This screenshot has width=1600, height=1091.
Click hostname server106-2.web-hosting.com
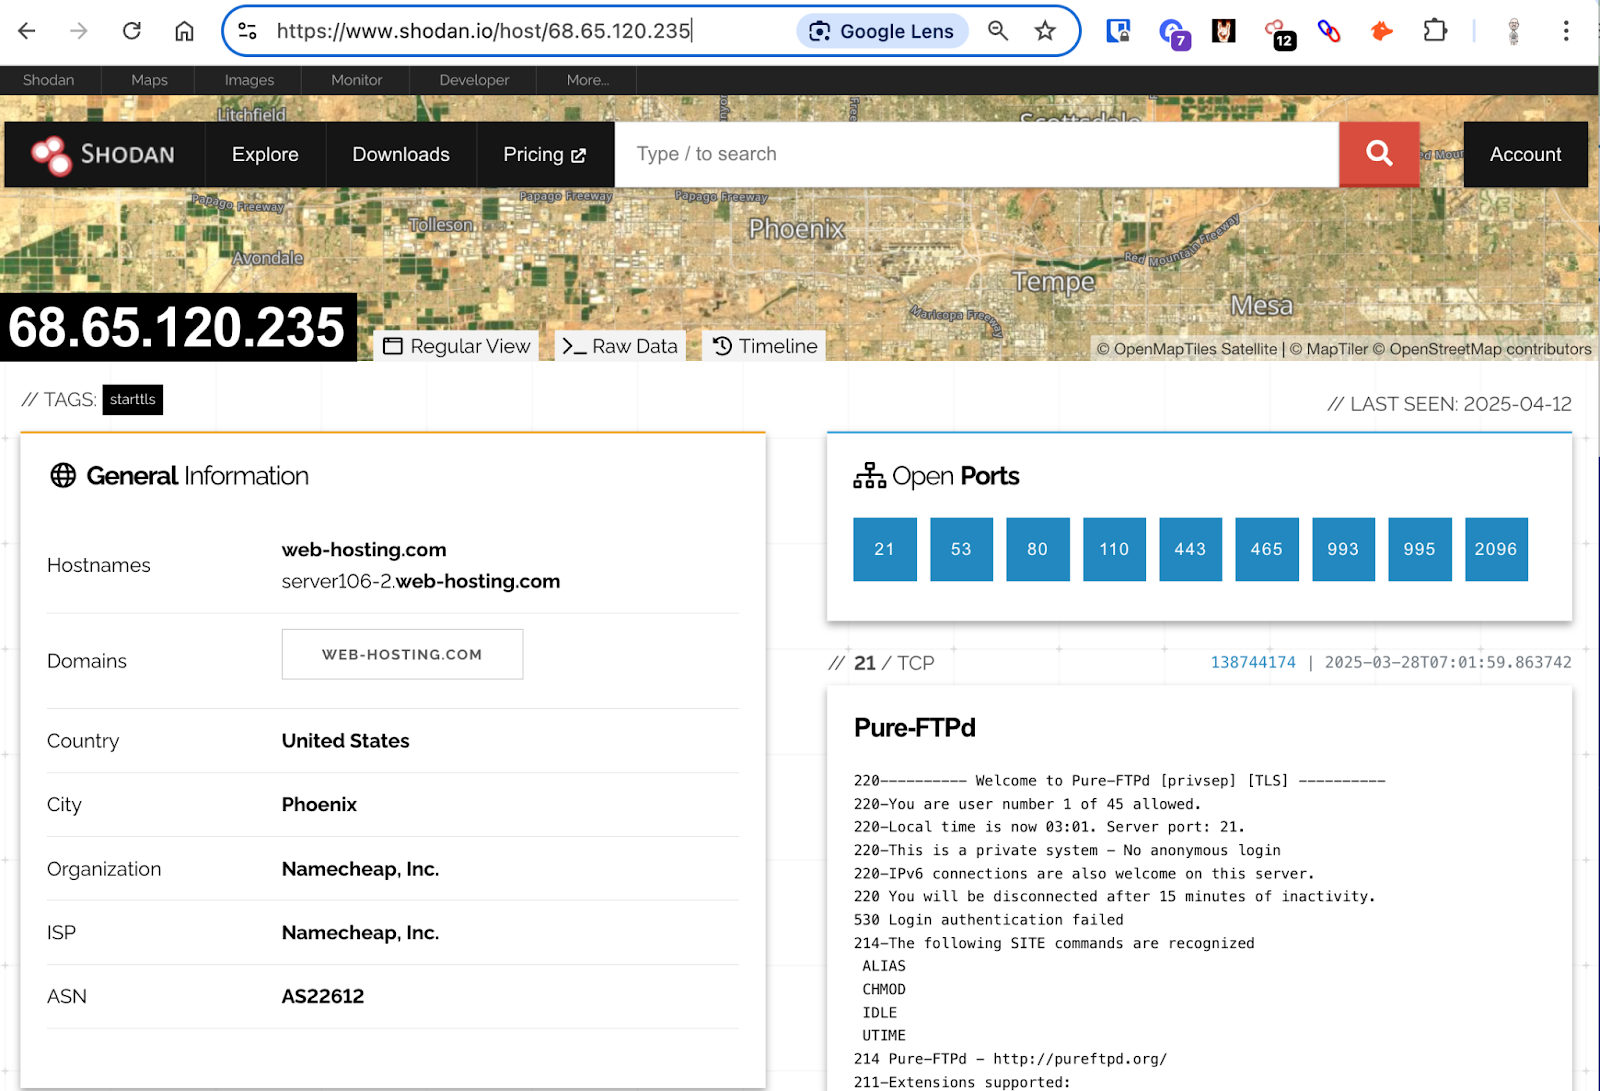click(421, 581)
